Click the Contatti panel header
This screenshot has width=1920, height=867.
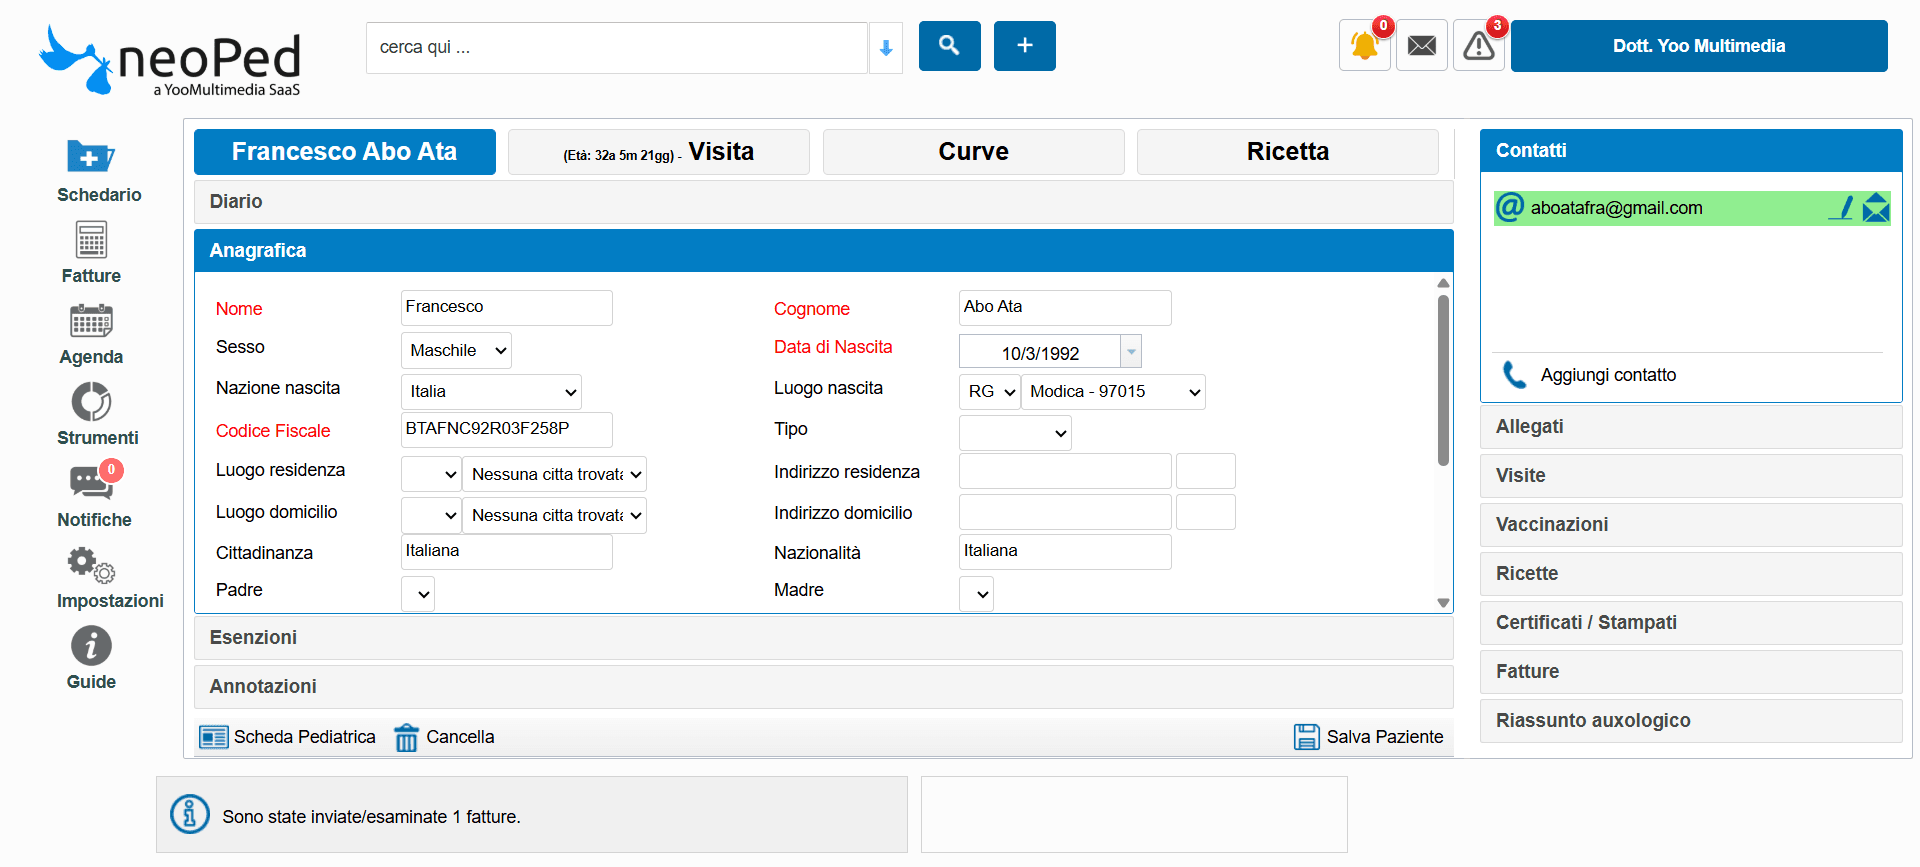click(x=1691, y=151)
